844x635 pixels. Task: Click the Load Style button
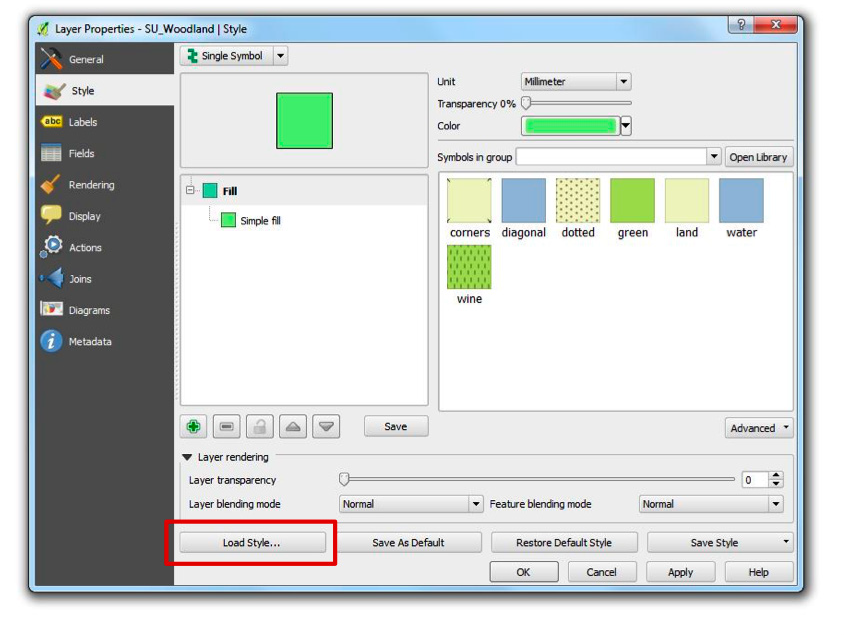coord(251,542)
